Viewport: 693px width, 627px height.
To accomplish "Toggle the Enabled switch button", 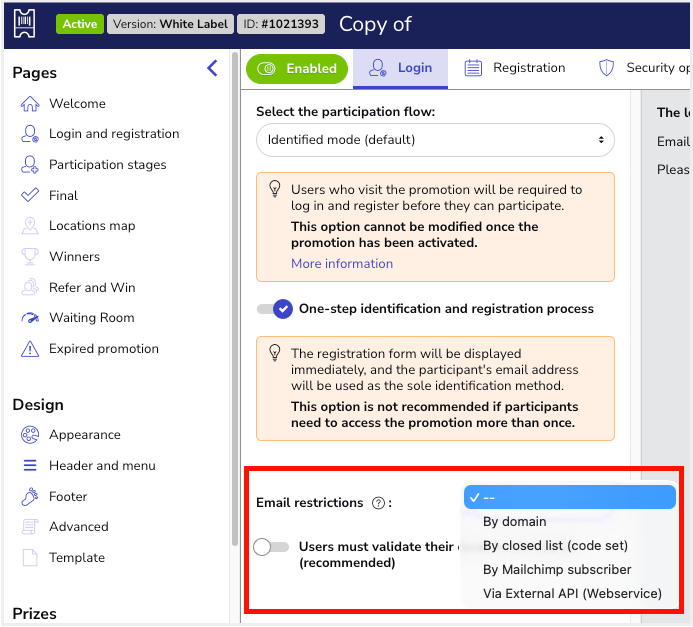I will point(297,69).
